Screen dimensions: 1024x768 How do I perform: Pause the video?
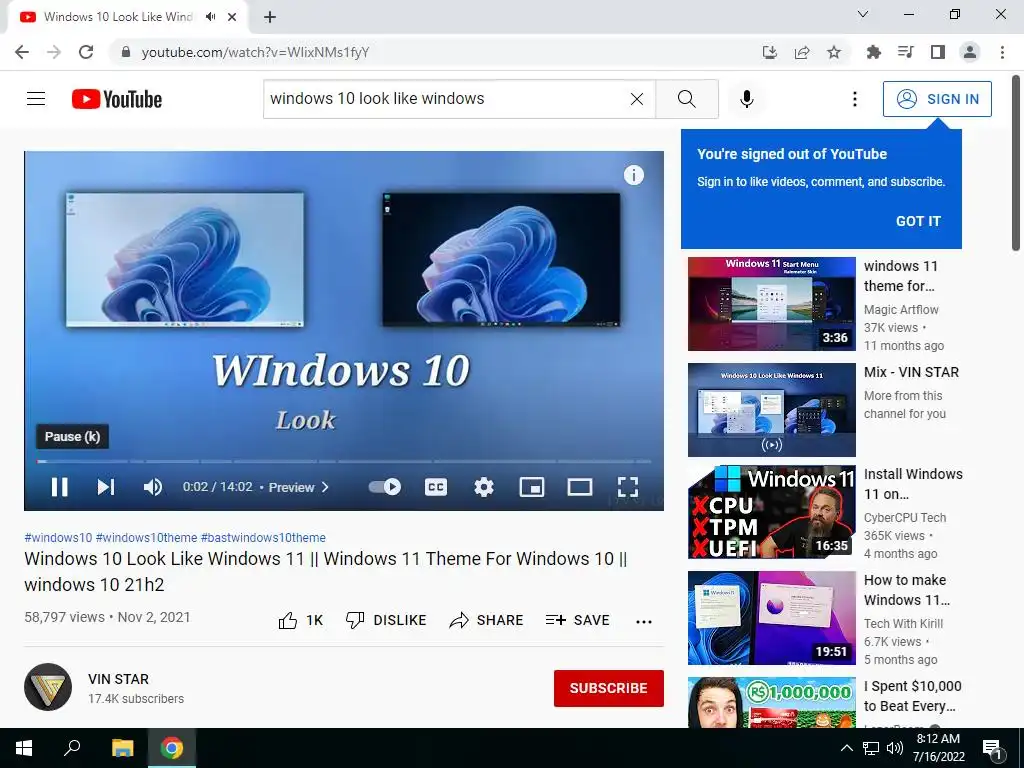click(59, 487)
